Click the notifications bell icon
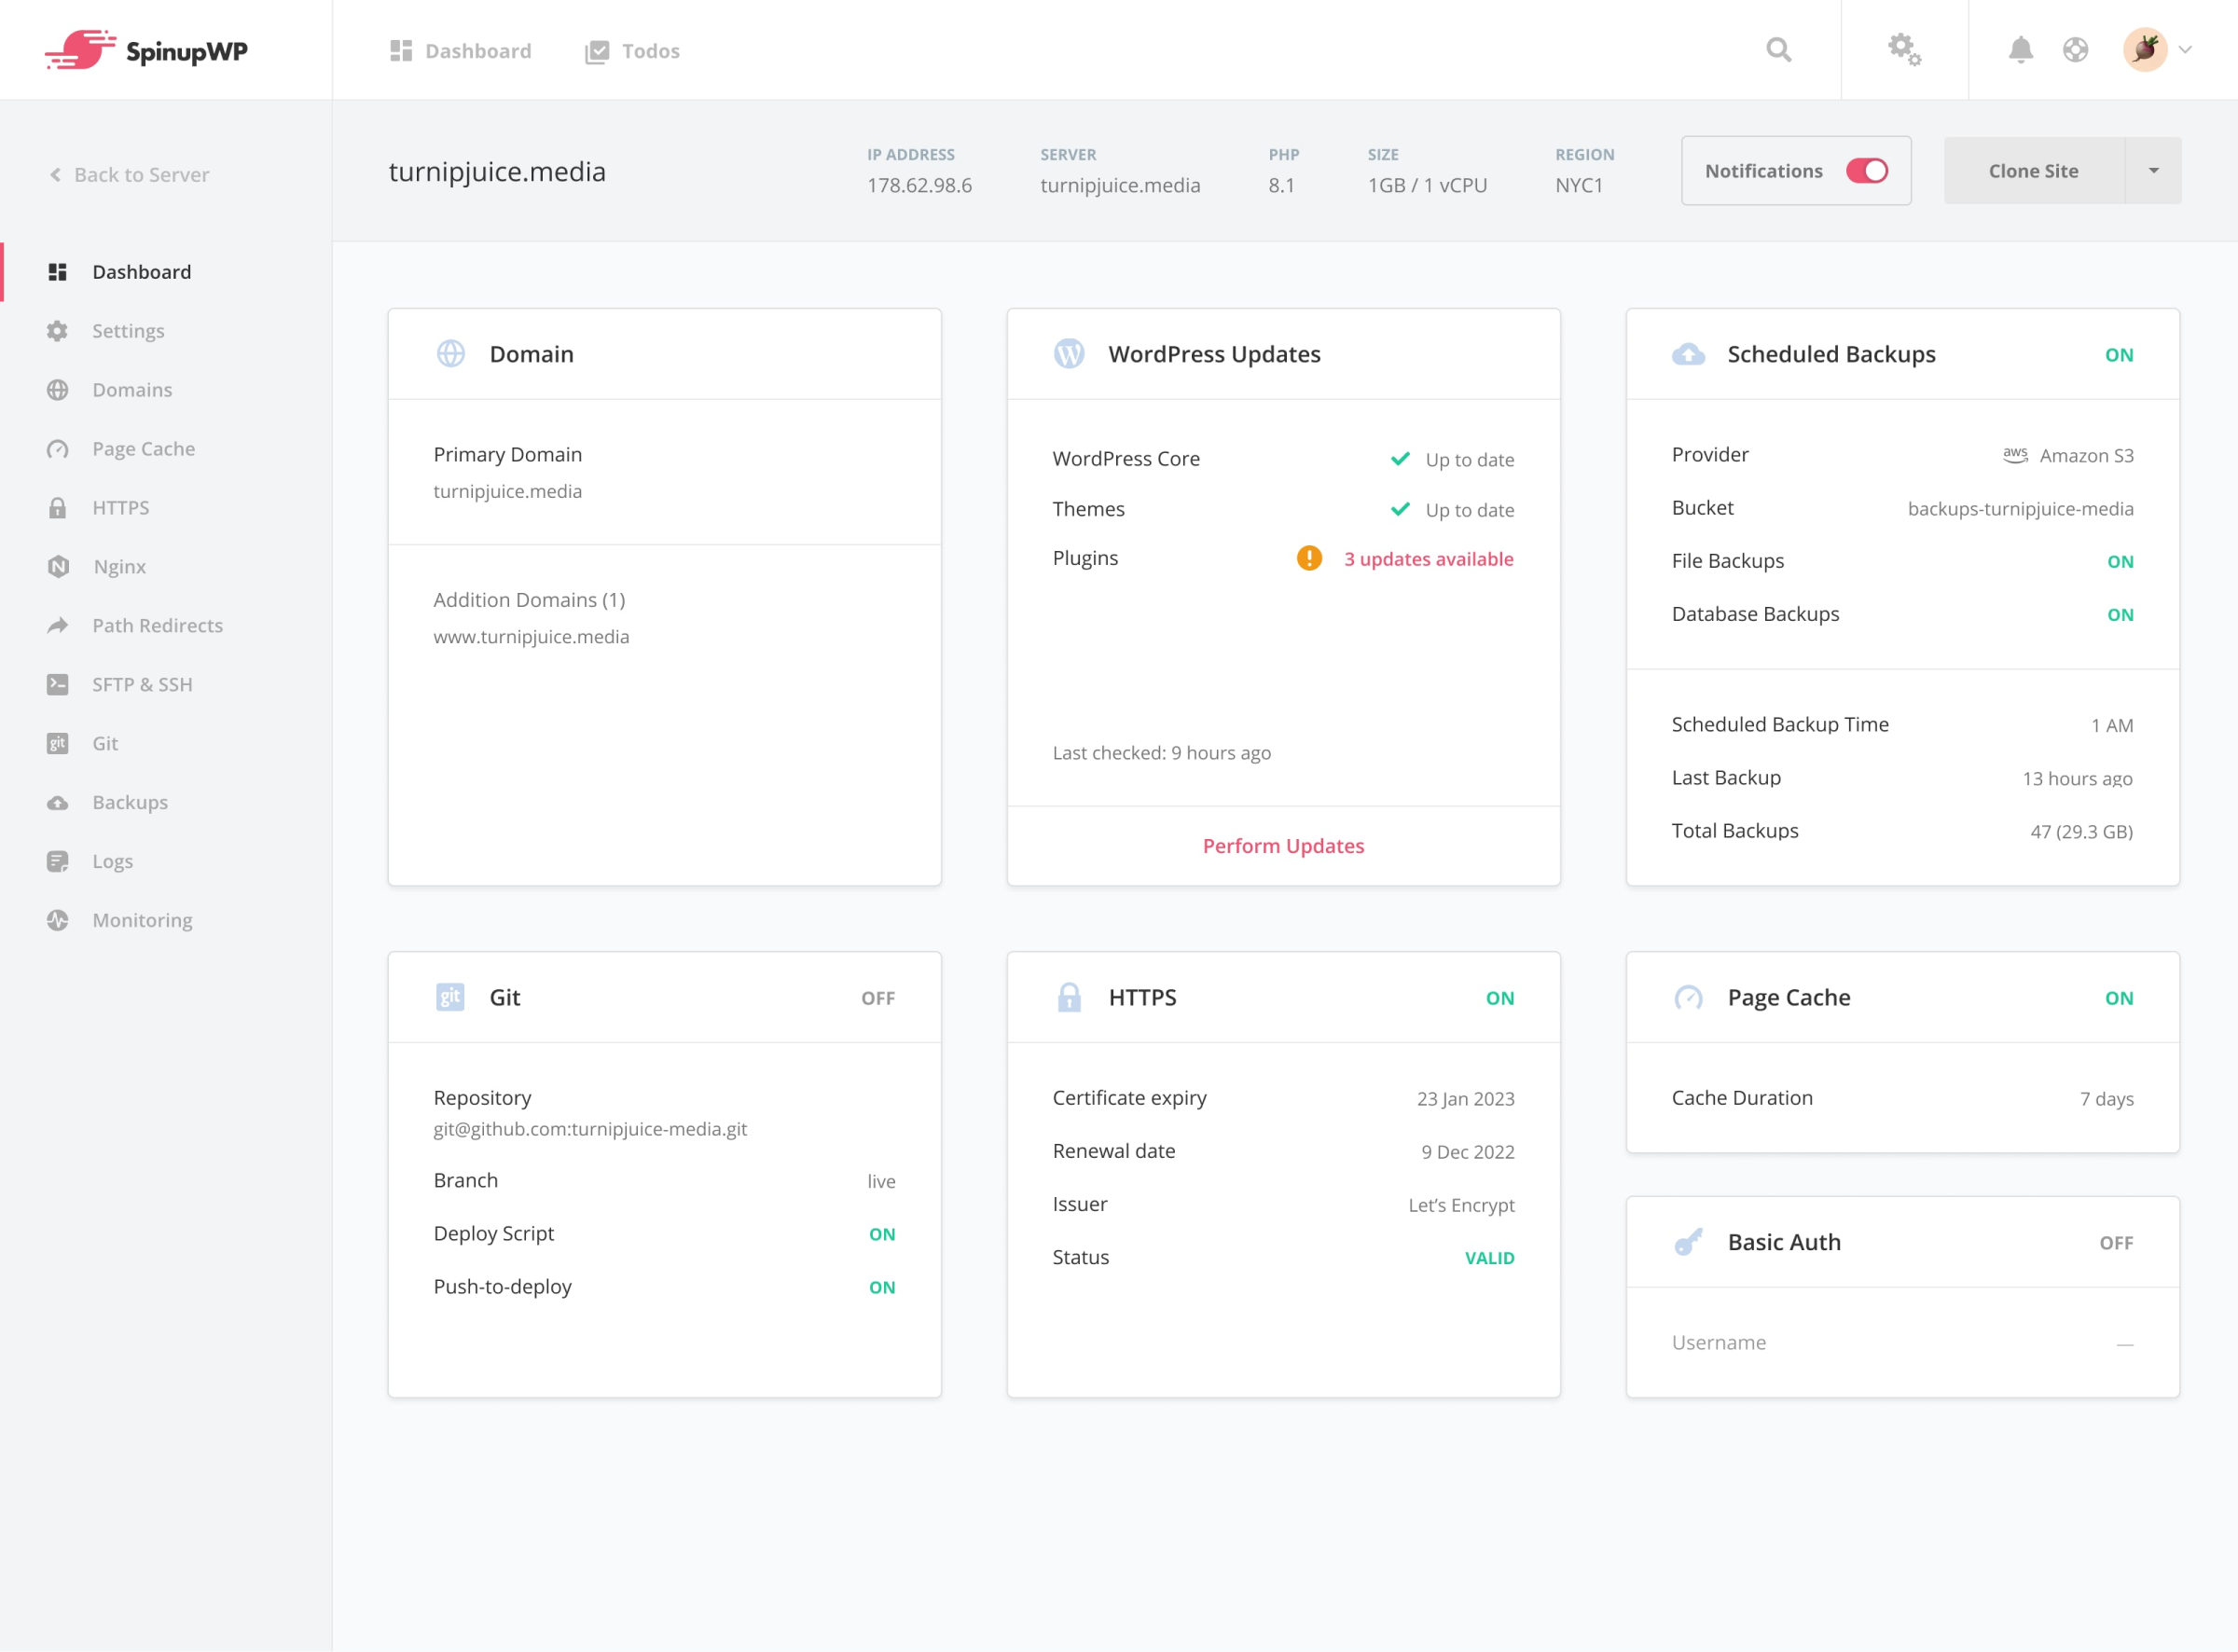Viewport: 2238px width, 1652px height. pos(2020,49)
